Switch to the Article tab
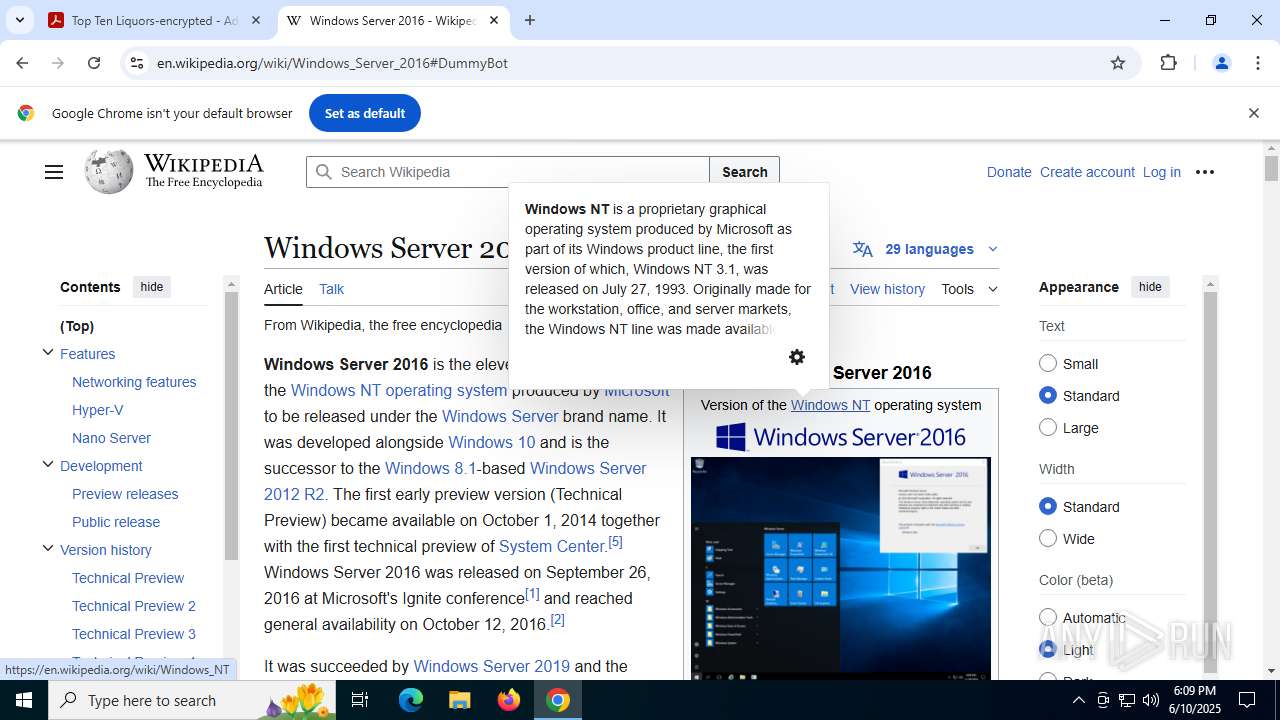The height and width of the screenshot is (720, 1280). coord(283,289)
